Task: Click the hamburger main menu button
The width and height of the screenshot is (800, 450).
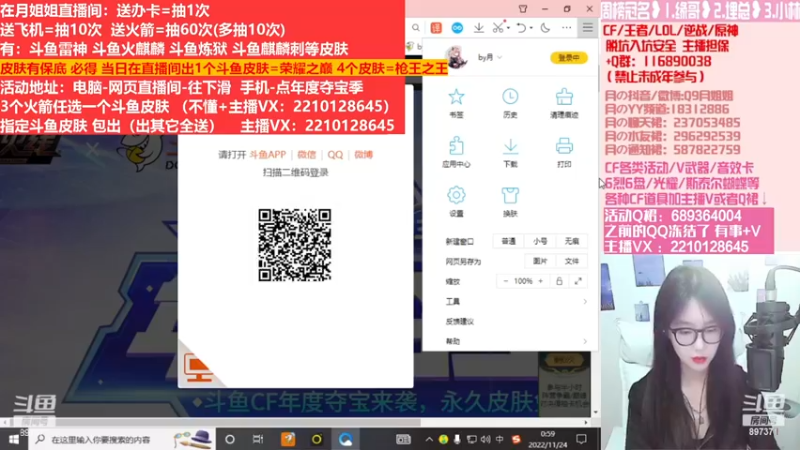Action: tap(588, 28)
